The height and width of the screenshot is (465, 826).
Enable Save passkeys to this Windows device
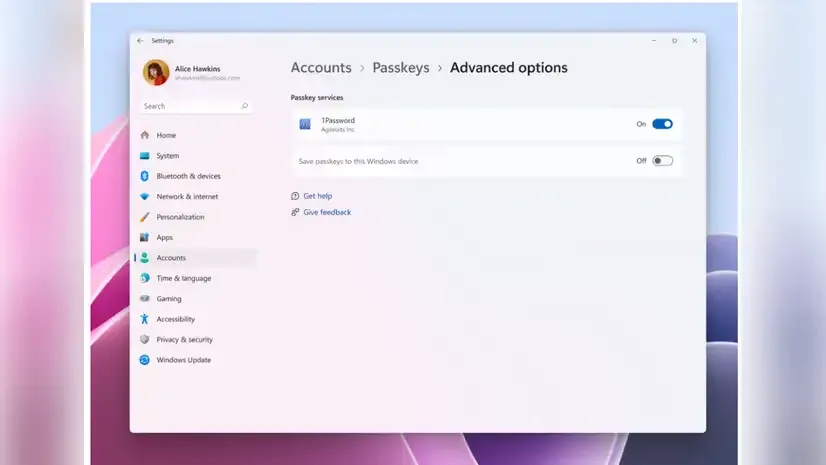(662, 161)
